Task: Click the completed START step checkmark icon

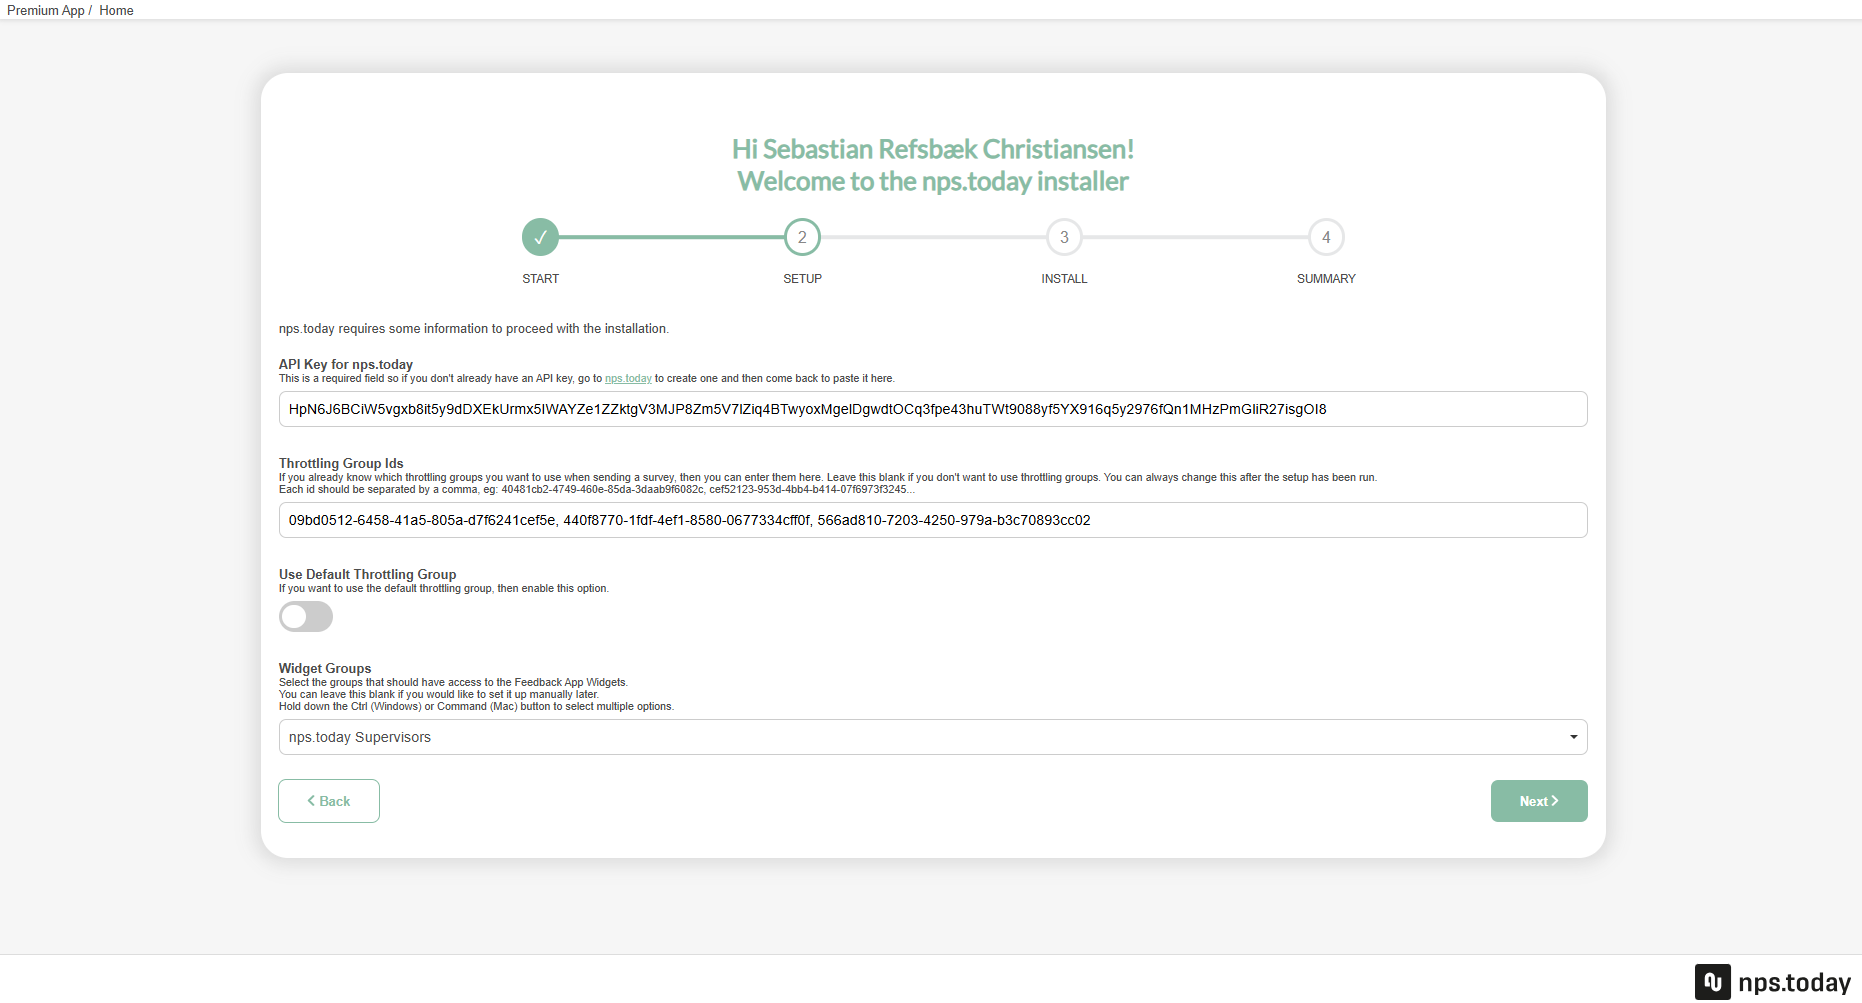Action: point(540,237)
